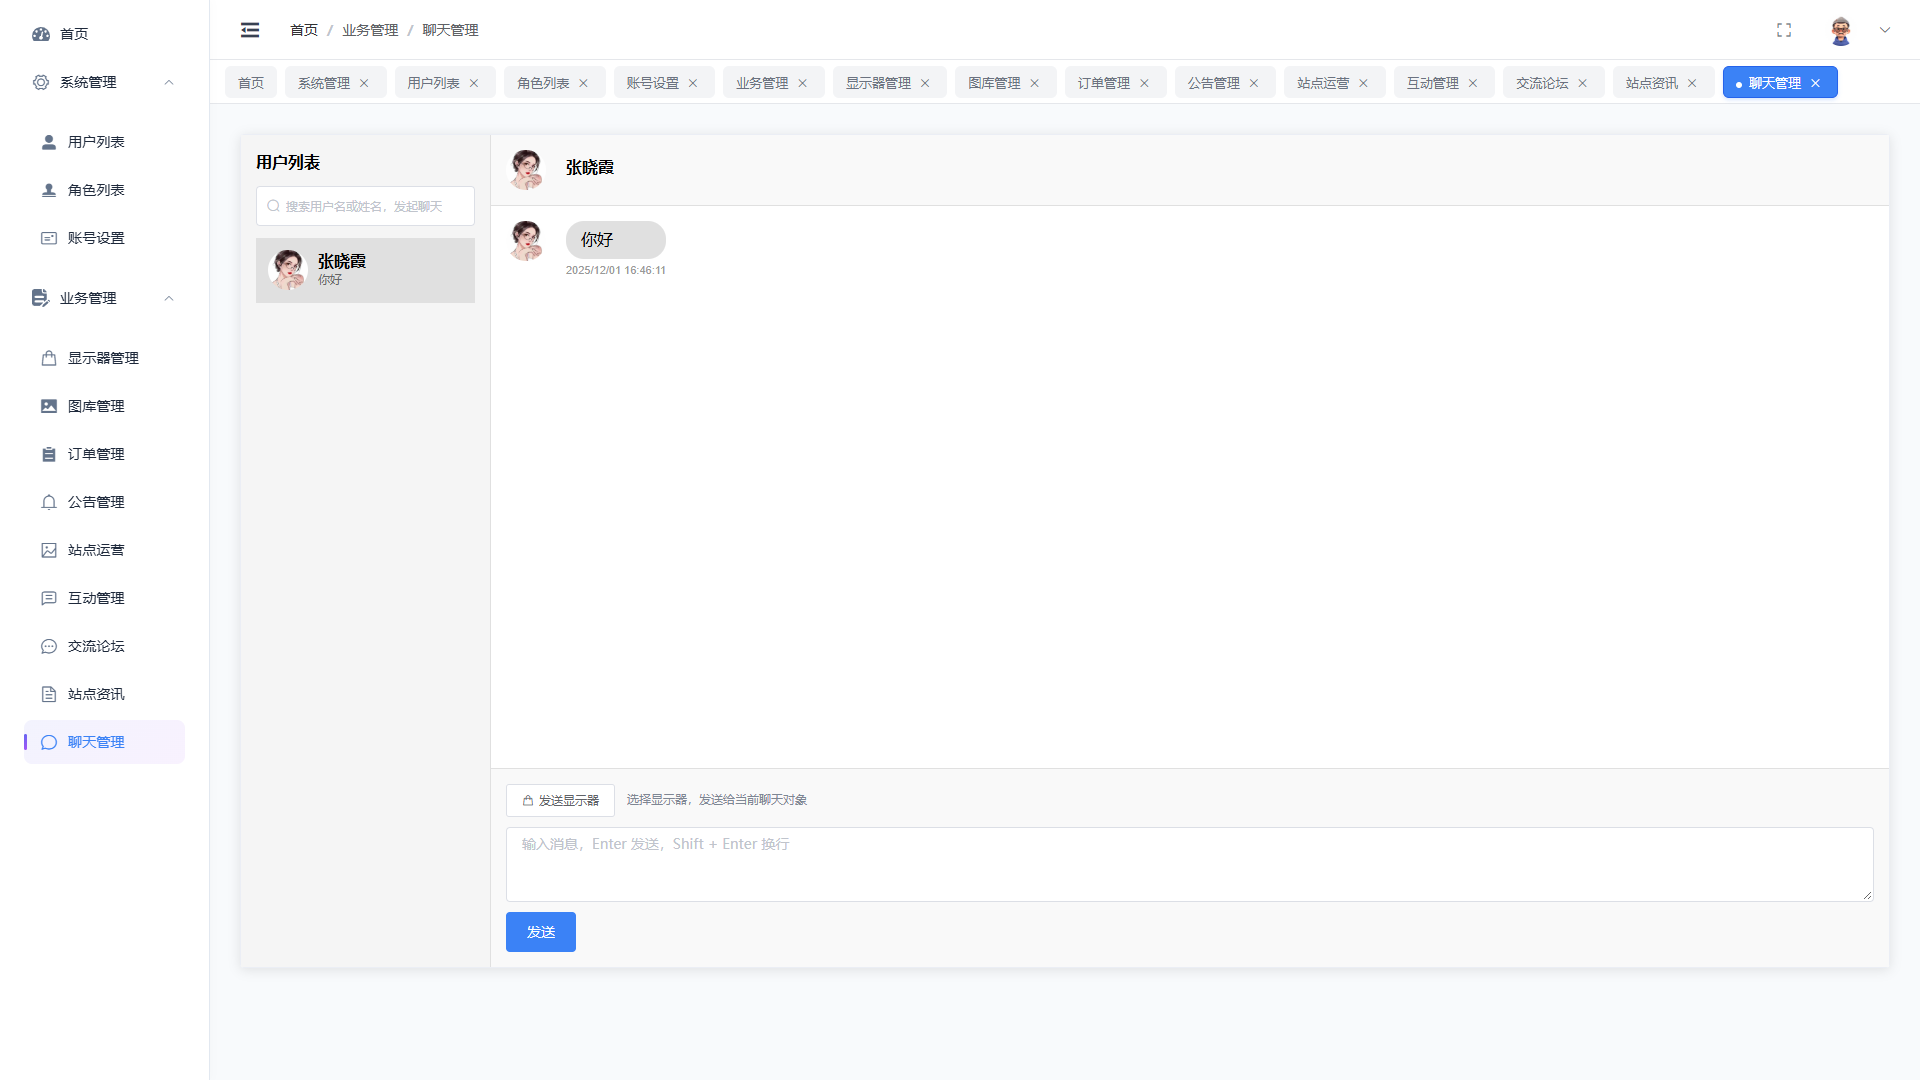The width and height of the screenshot is (1920, 1080).
Task: Close the 公告管理 tab
Action: point(1254,83)
